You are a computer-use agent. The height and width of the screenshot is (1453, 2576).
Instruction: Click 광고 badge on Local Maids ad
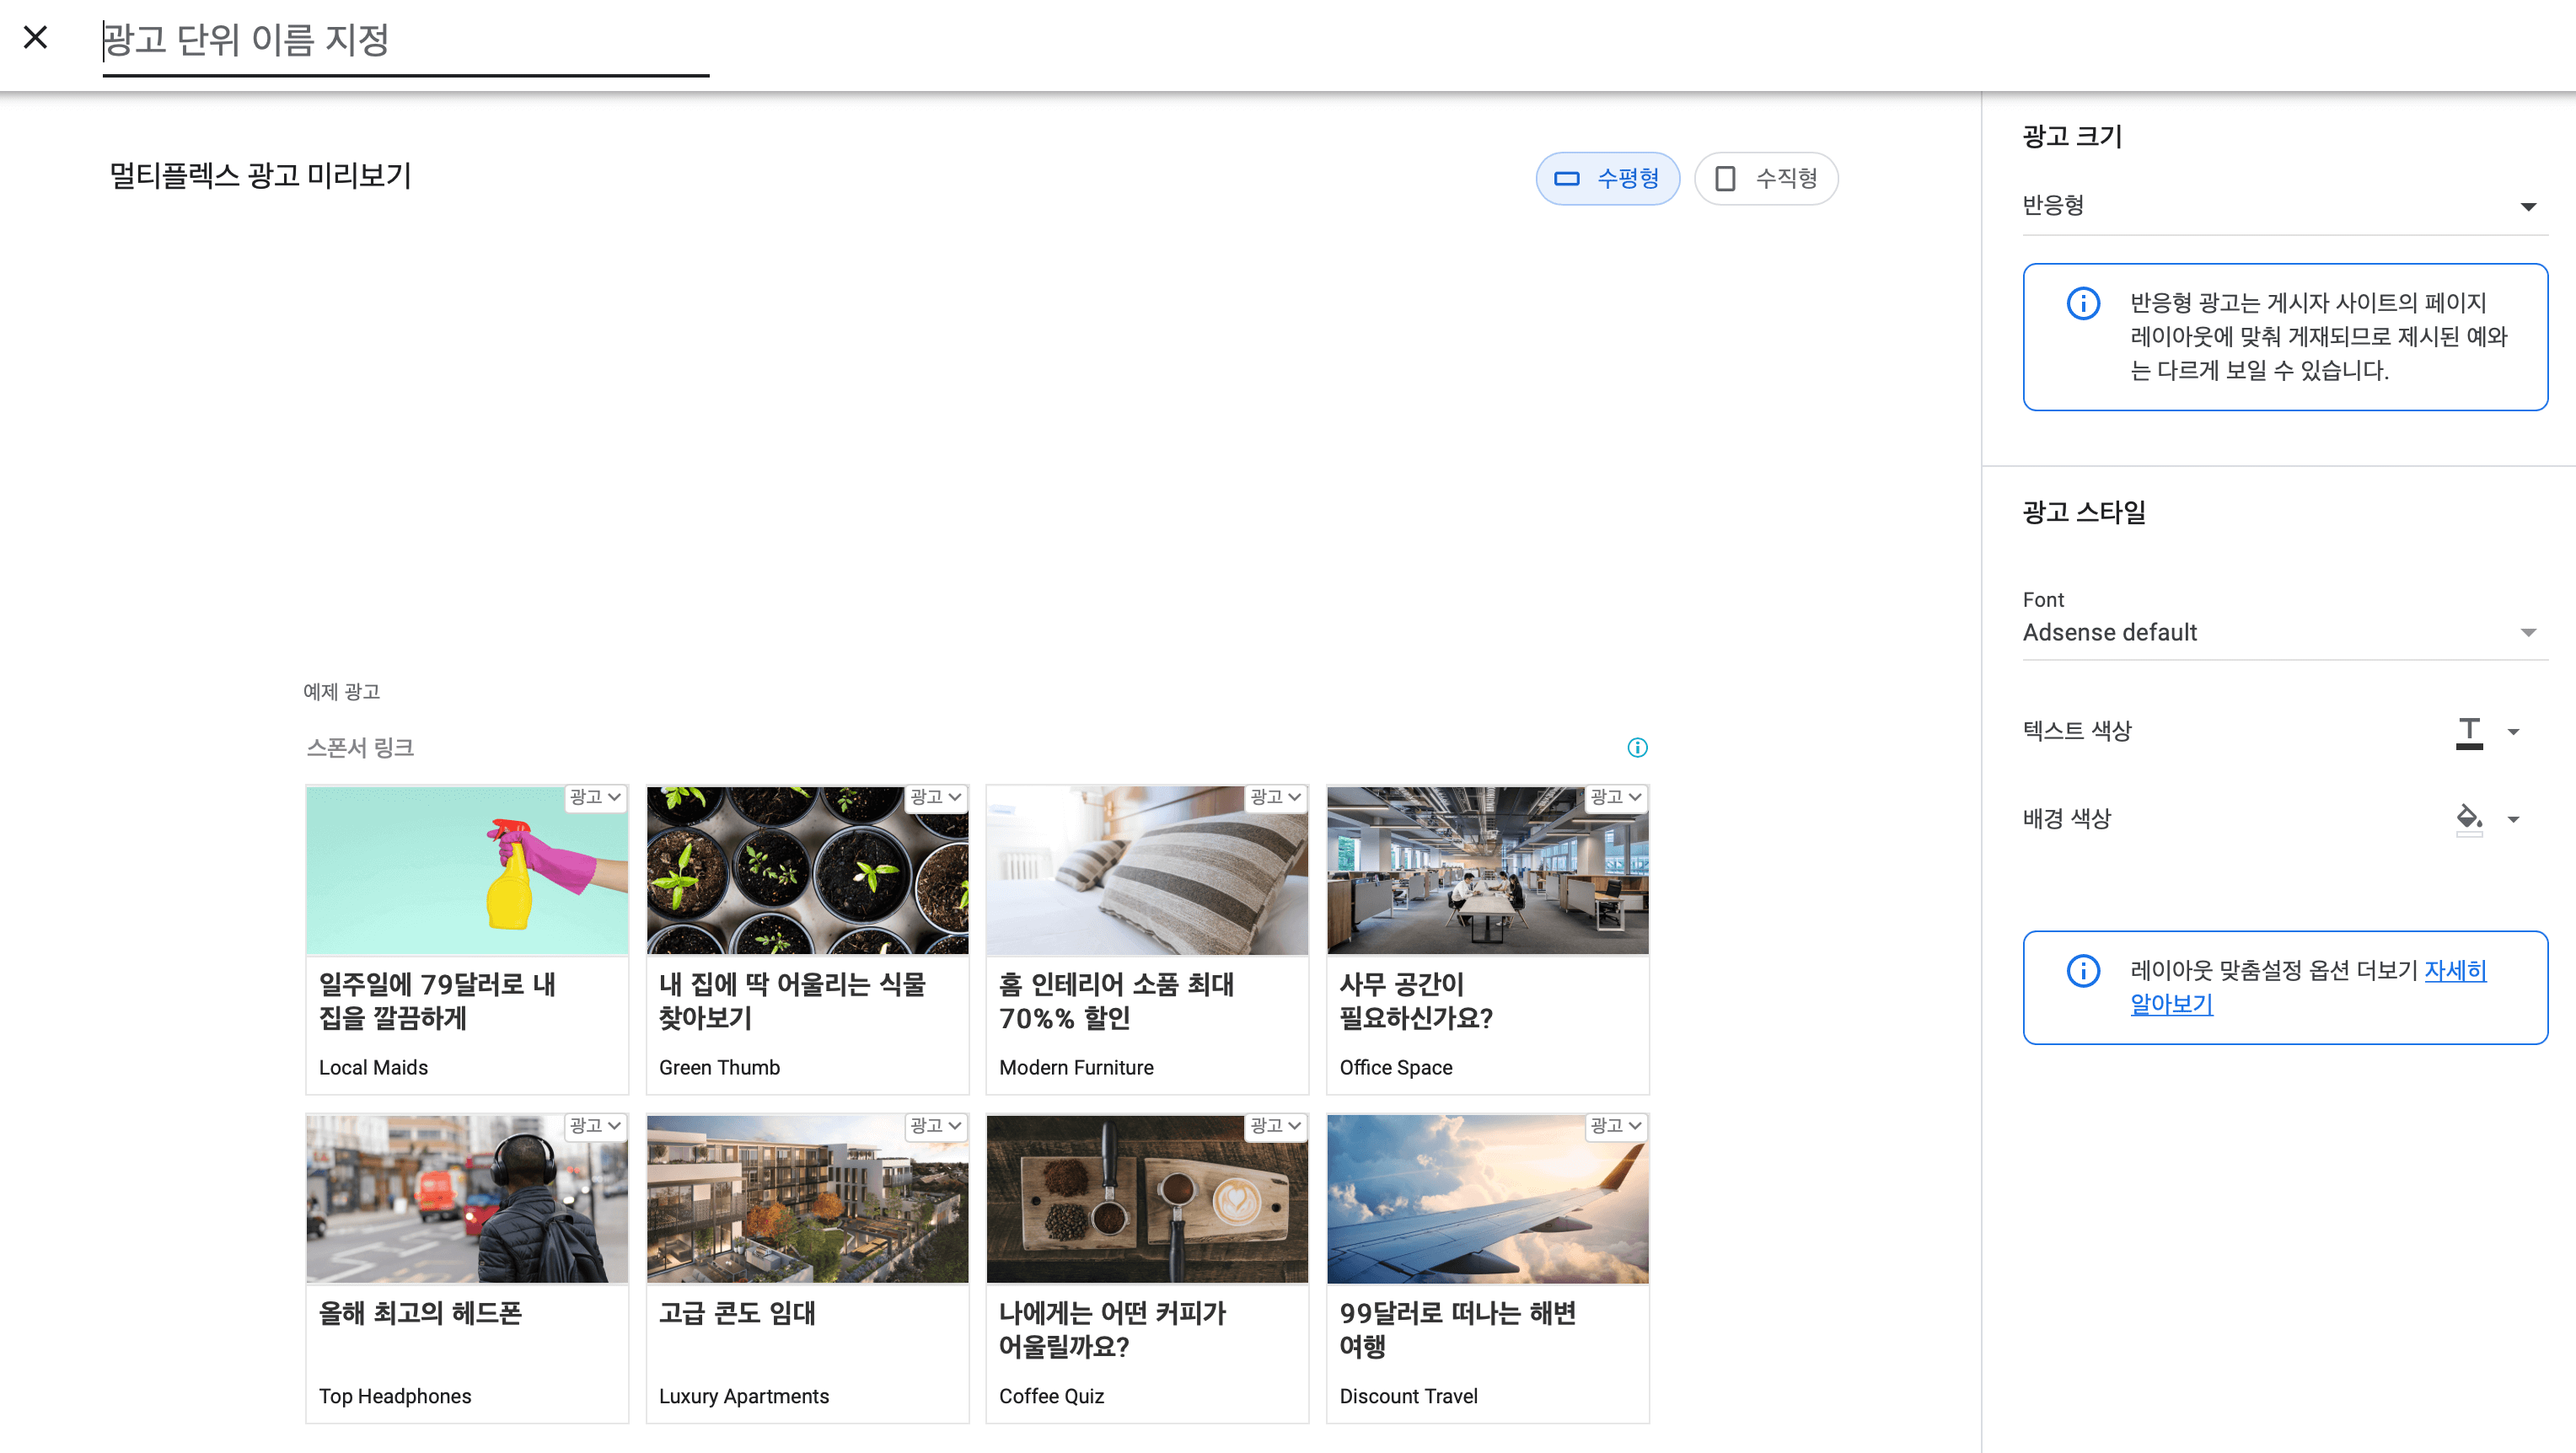coord(595,797)
